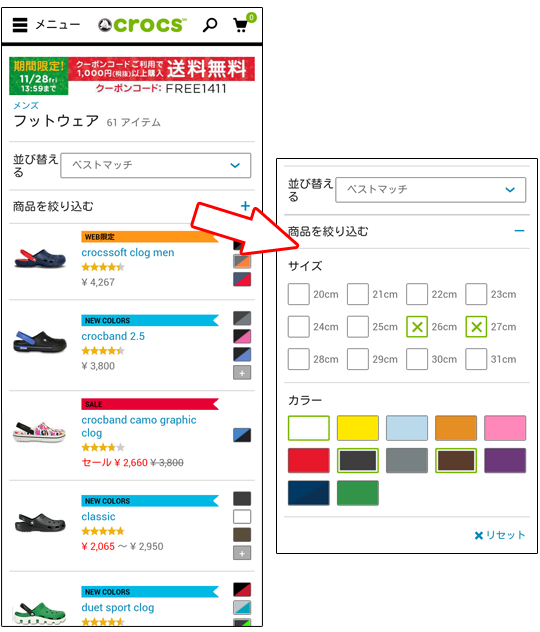540x632 pixels.
Task: Open the メニュー menu label
Action: [x=58, y=25]
